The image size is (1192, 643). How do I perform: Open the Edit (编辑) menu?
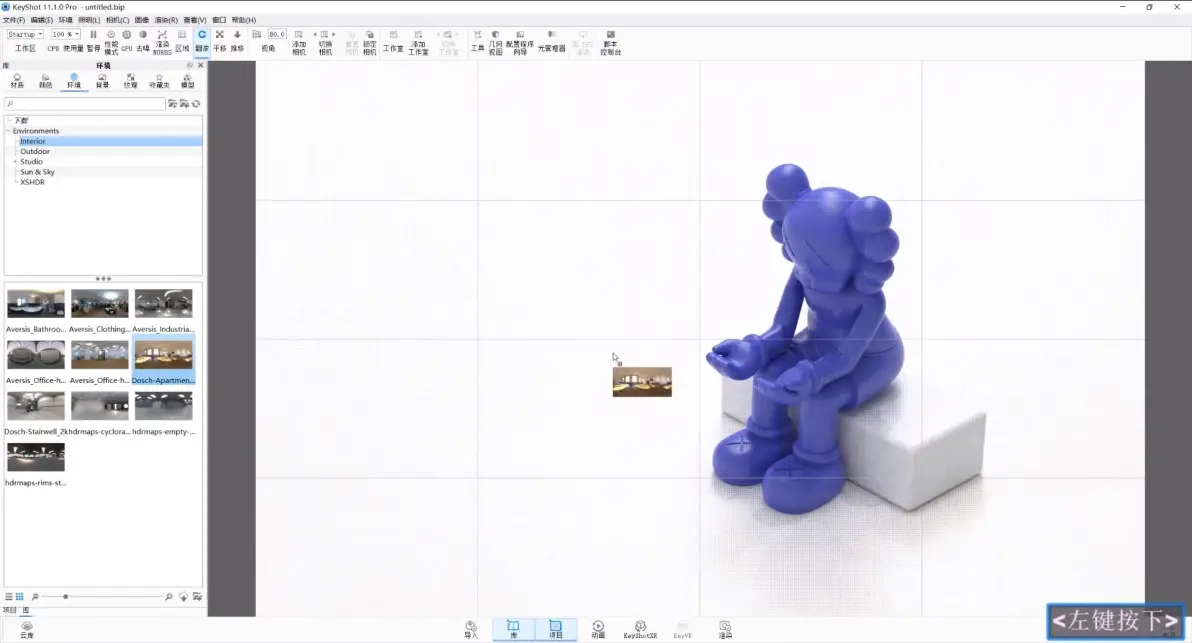pos(42,20)
